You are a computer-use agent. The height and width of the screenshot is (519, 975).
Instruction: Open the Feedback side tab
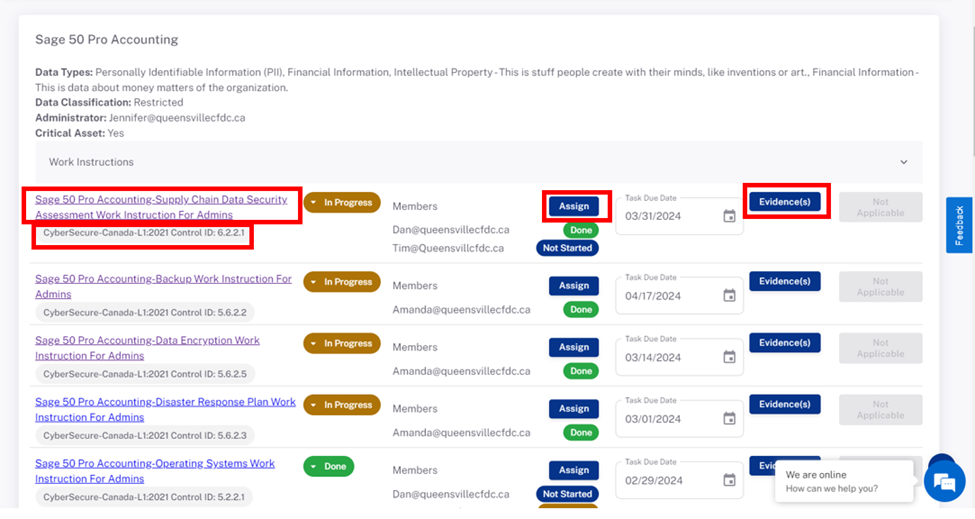(959, 225)
